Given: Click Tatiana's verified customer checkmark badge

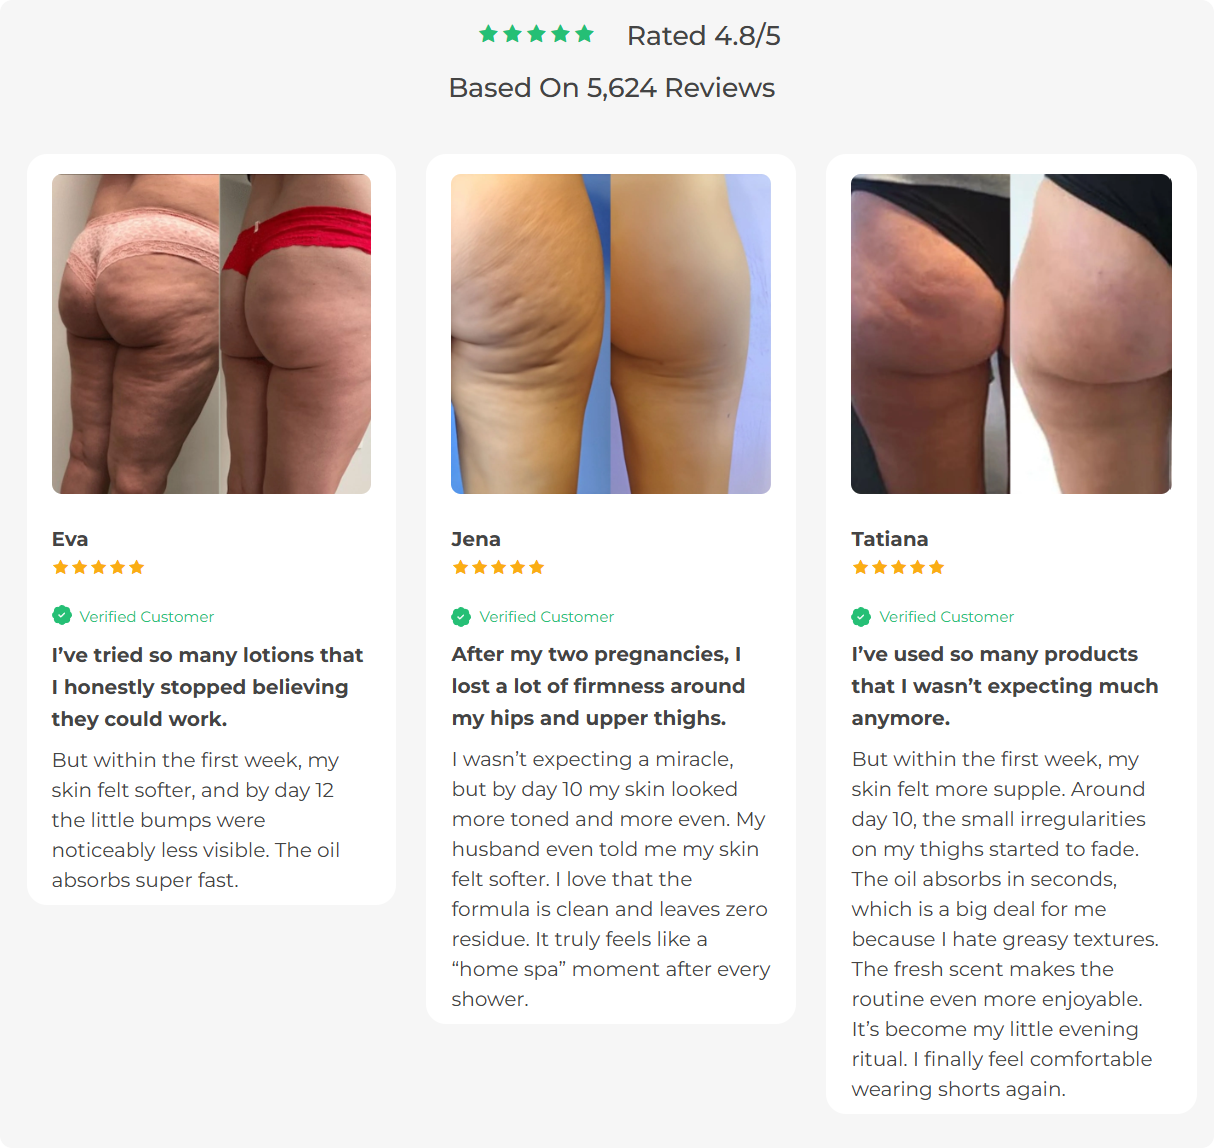Looking at the screenshot, I should (x=861, y=617).
